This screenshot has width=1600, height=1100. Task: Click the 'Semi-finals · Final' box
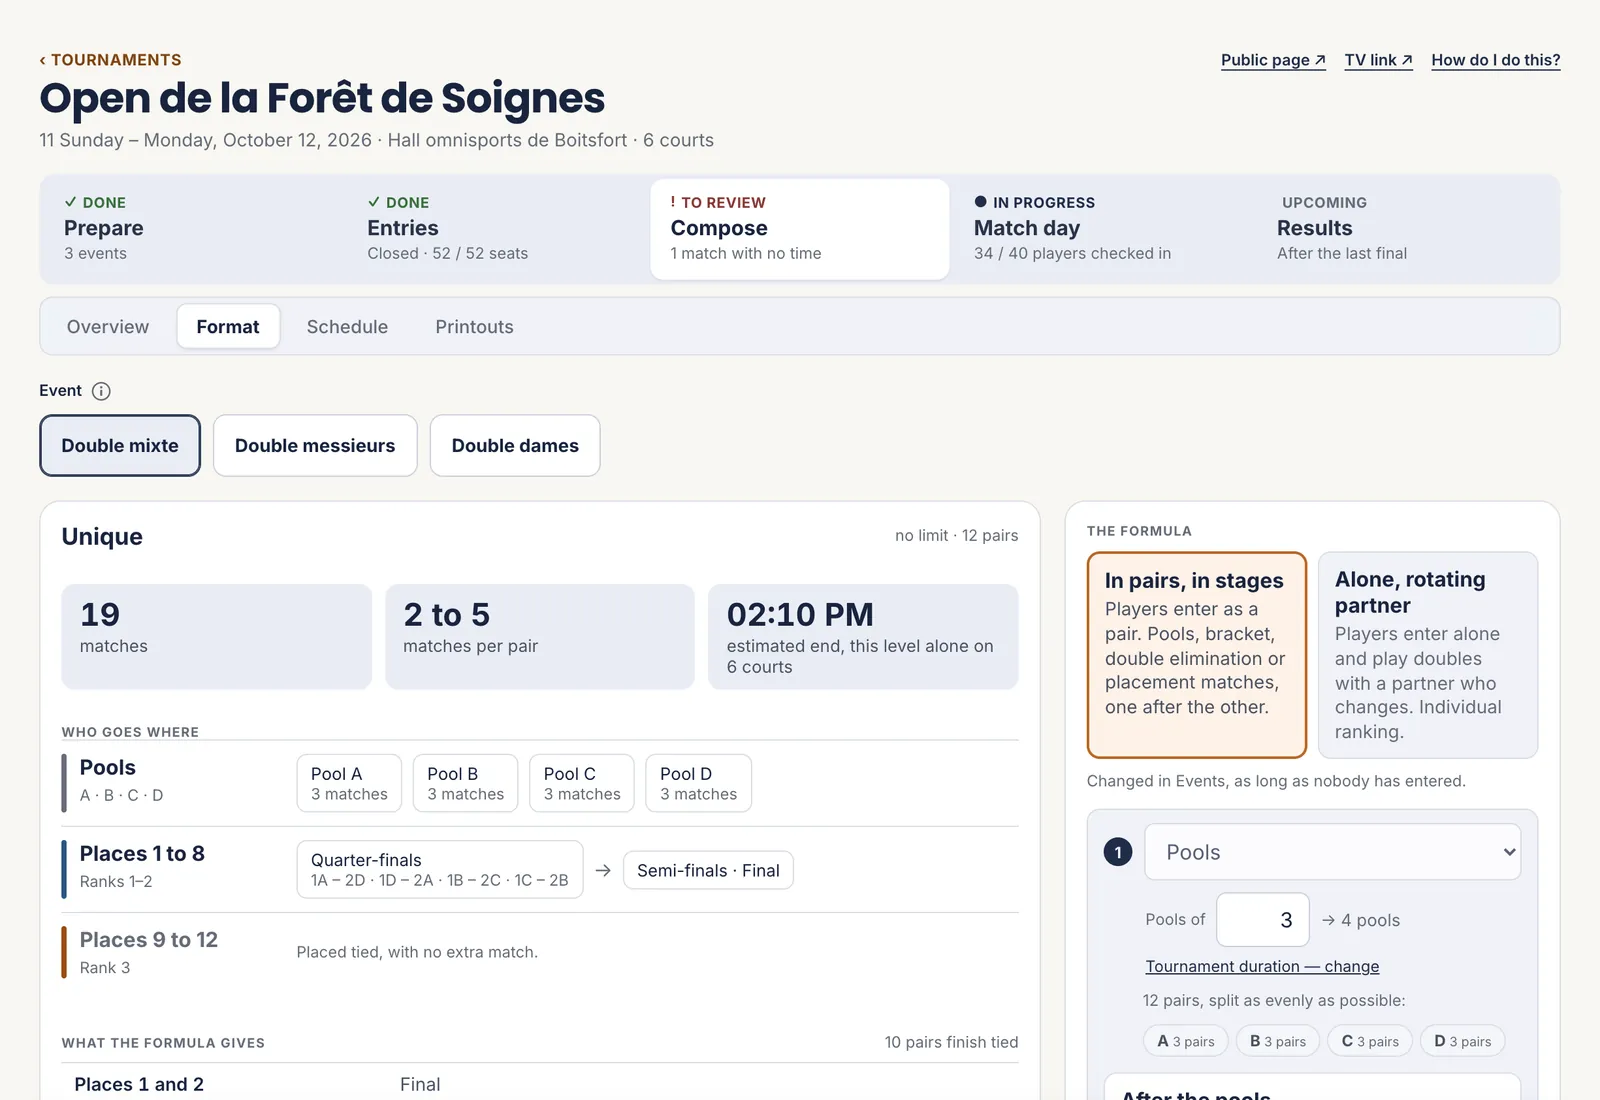(708, 870)
